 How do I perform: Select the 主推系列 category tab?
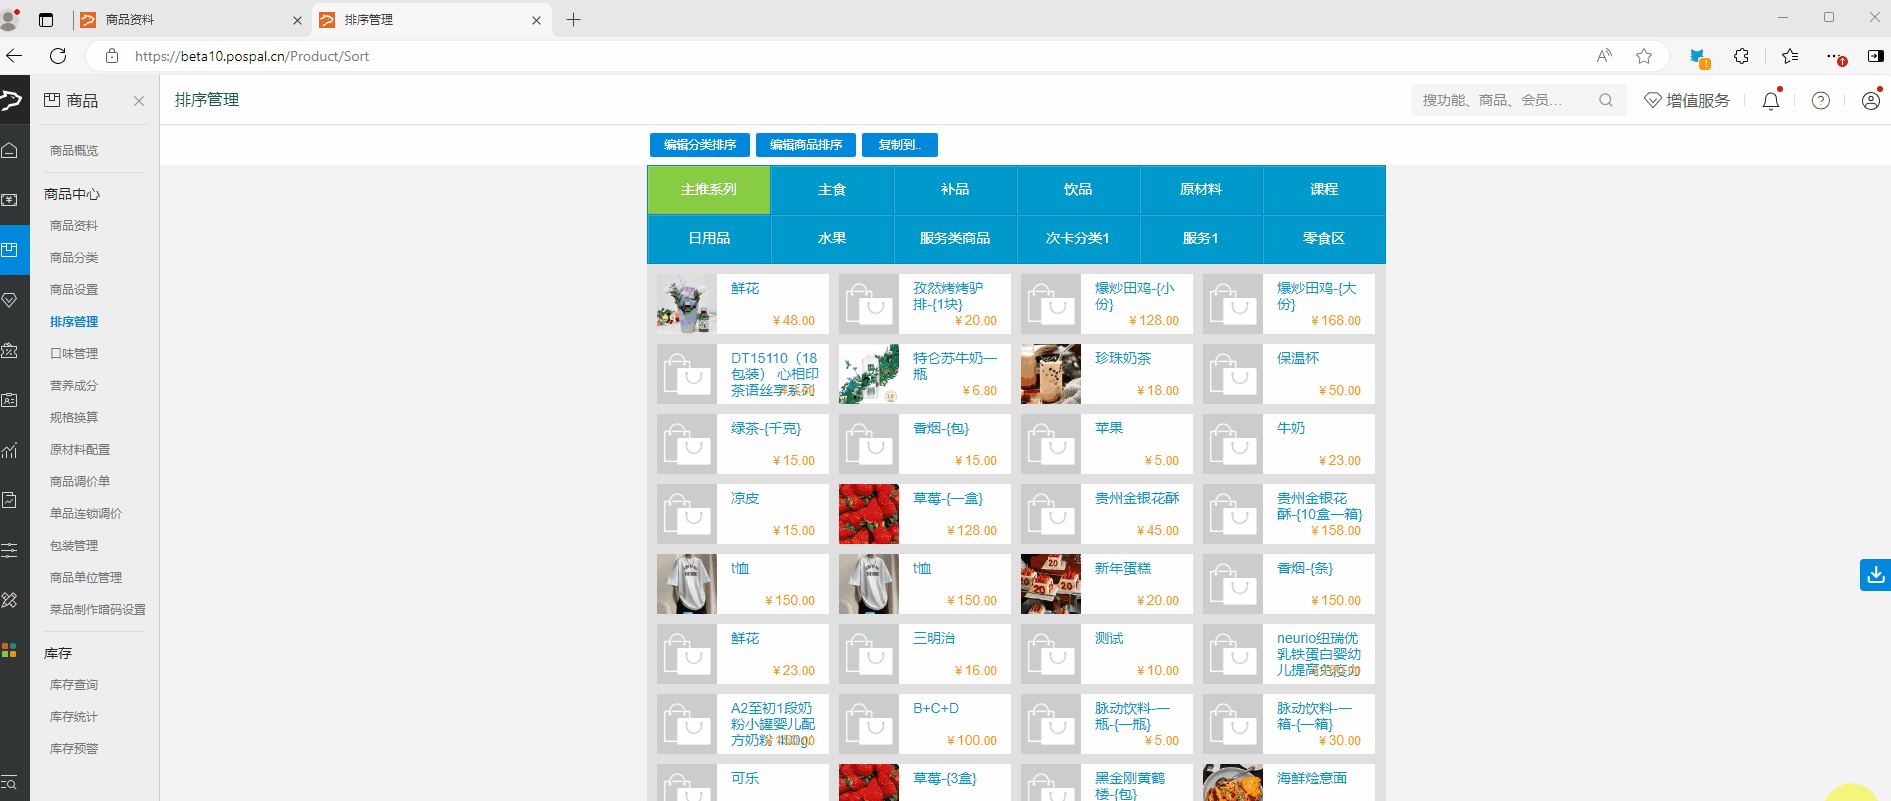click(x=709, y=190)
